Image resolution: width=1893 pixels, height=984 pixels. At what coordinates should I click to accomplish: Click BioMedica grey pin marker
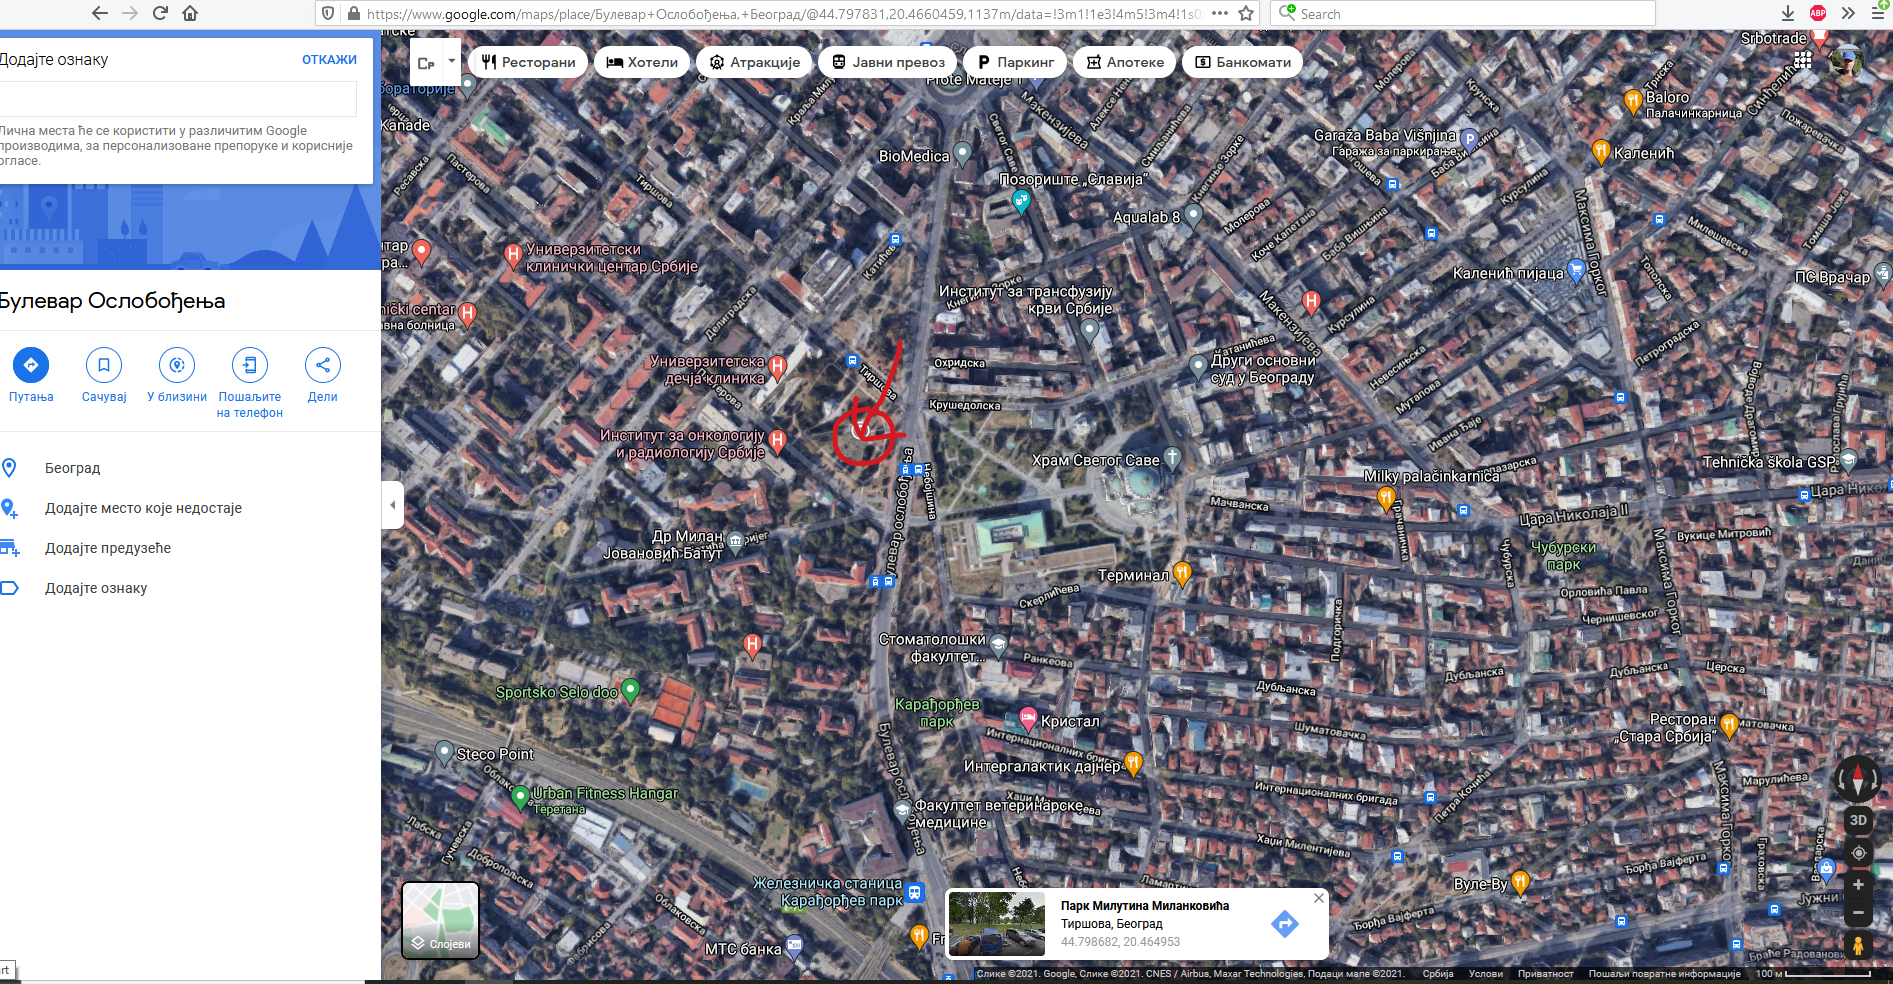962,154
